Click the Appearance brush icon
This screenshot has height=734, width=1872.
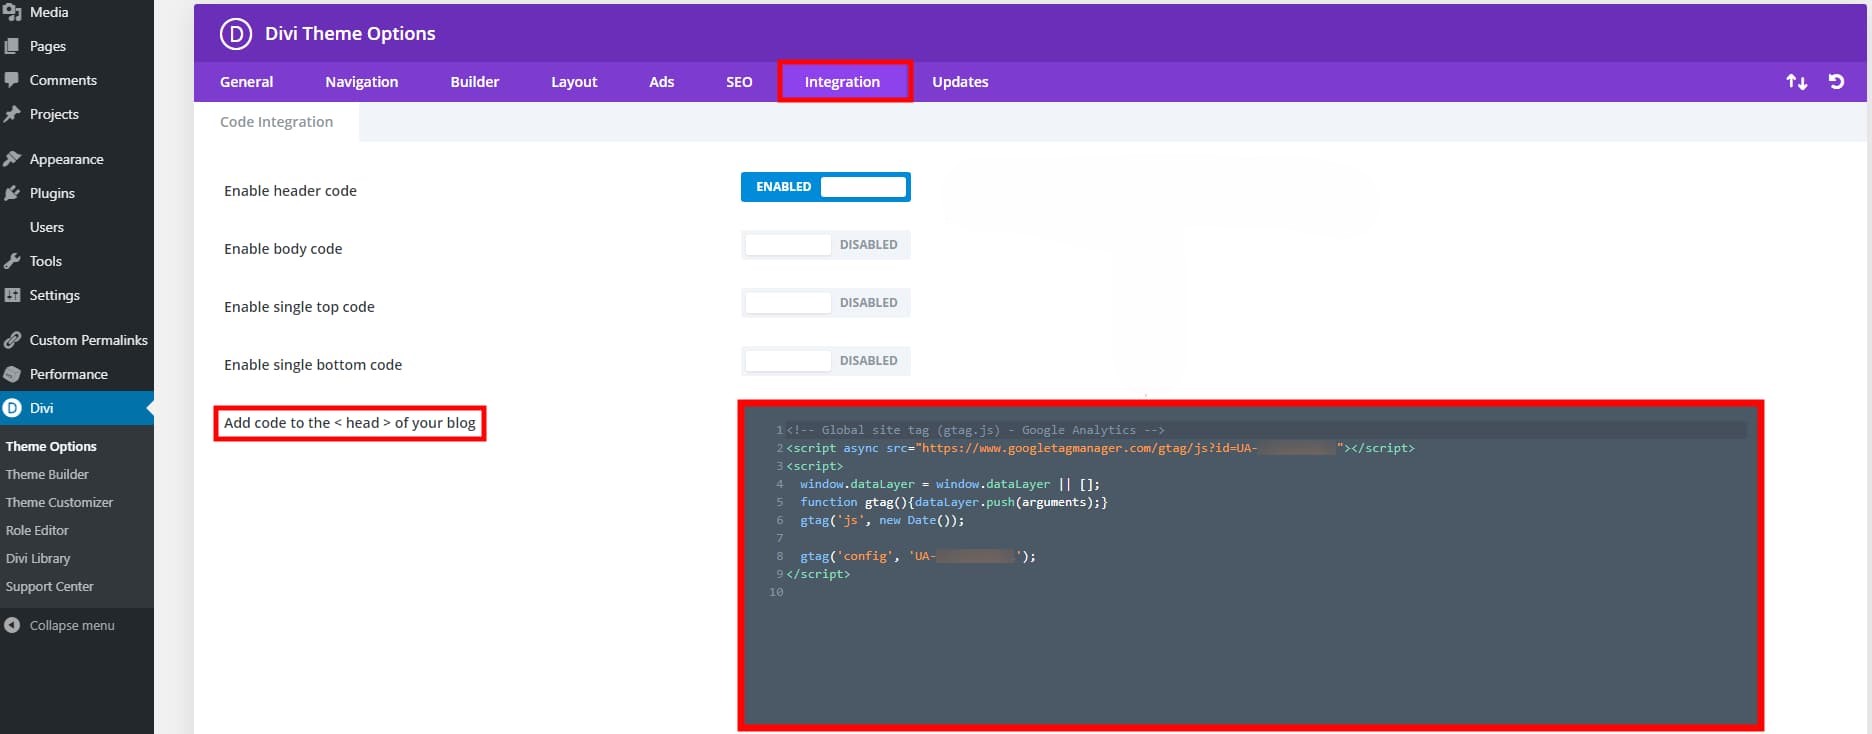pyautogui.click(x=12, y=159)
